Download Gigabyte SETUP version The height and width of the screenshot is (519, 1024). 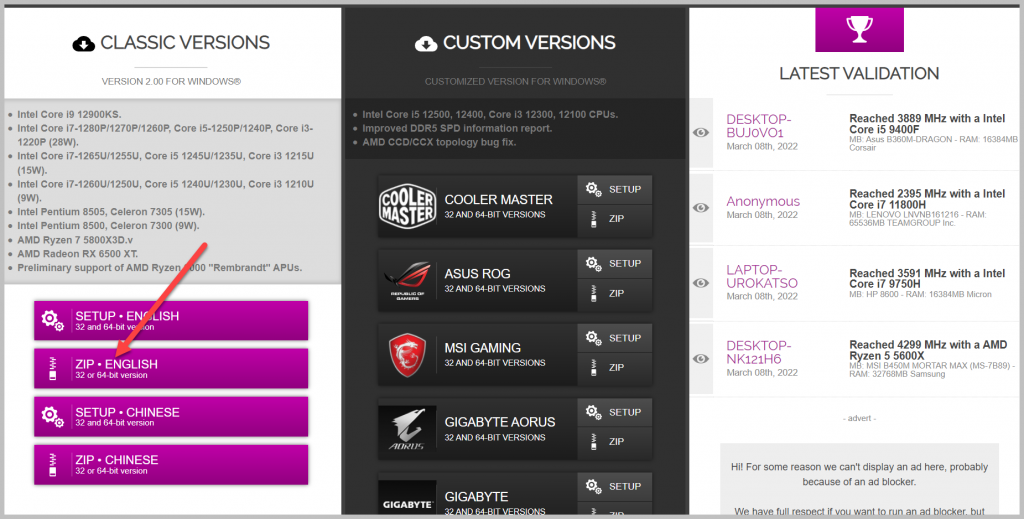tap(615, 486)
